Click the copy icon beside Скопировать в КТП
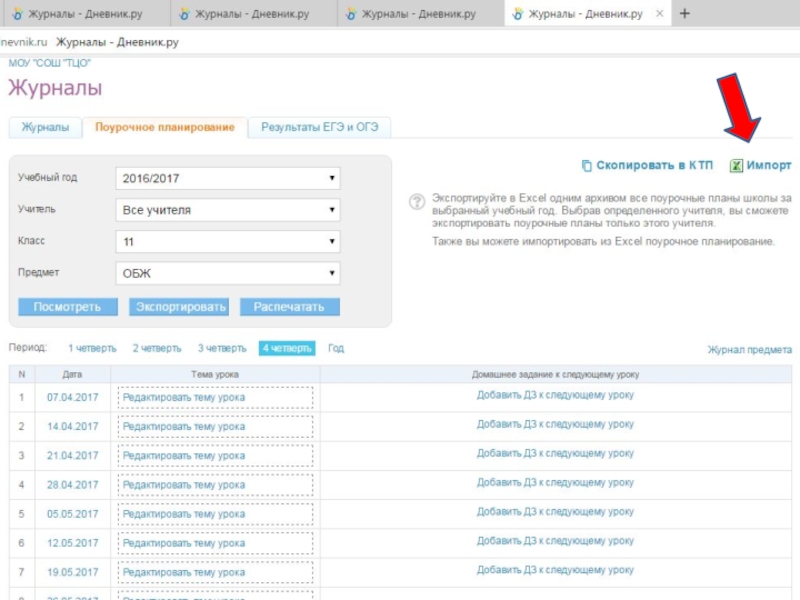This screenshot has height=600, width=800. click(586, 166)
